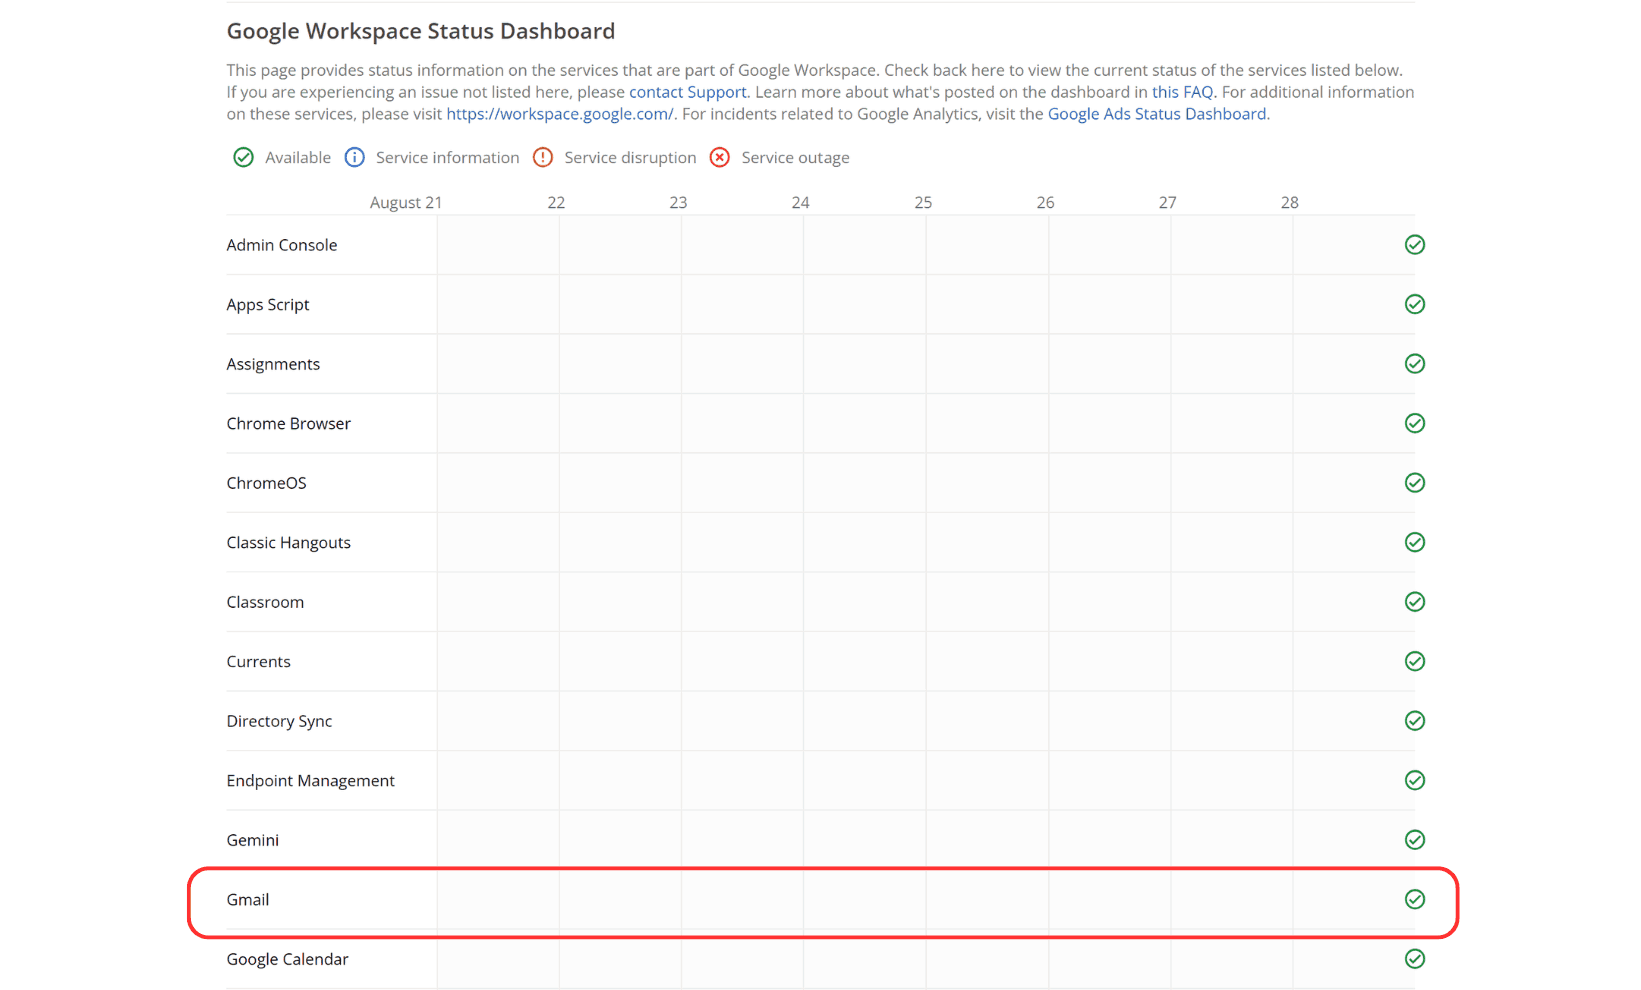This screenshot has height=990, width=1641.
Task: Click the Service disruption legend icon
Action: click(542, 157)
